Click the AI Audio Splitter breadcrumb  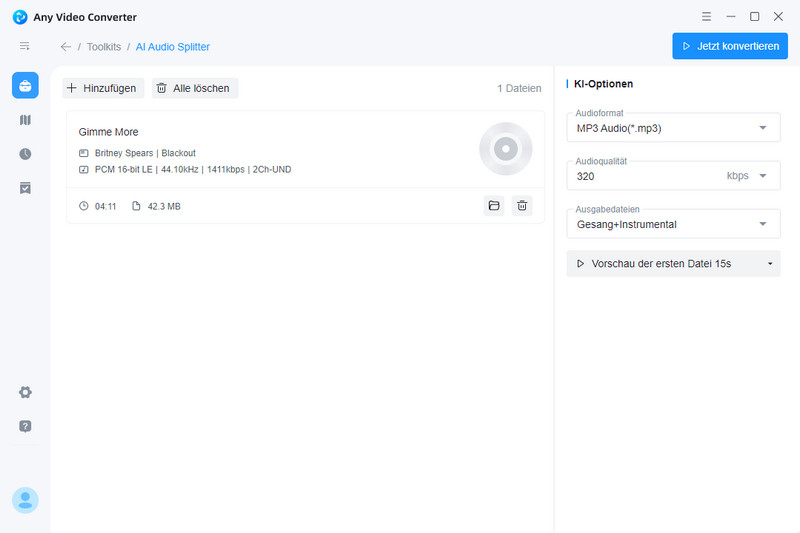[x=172, y=47]
